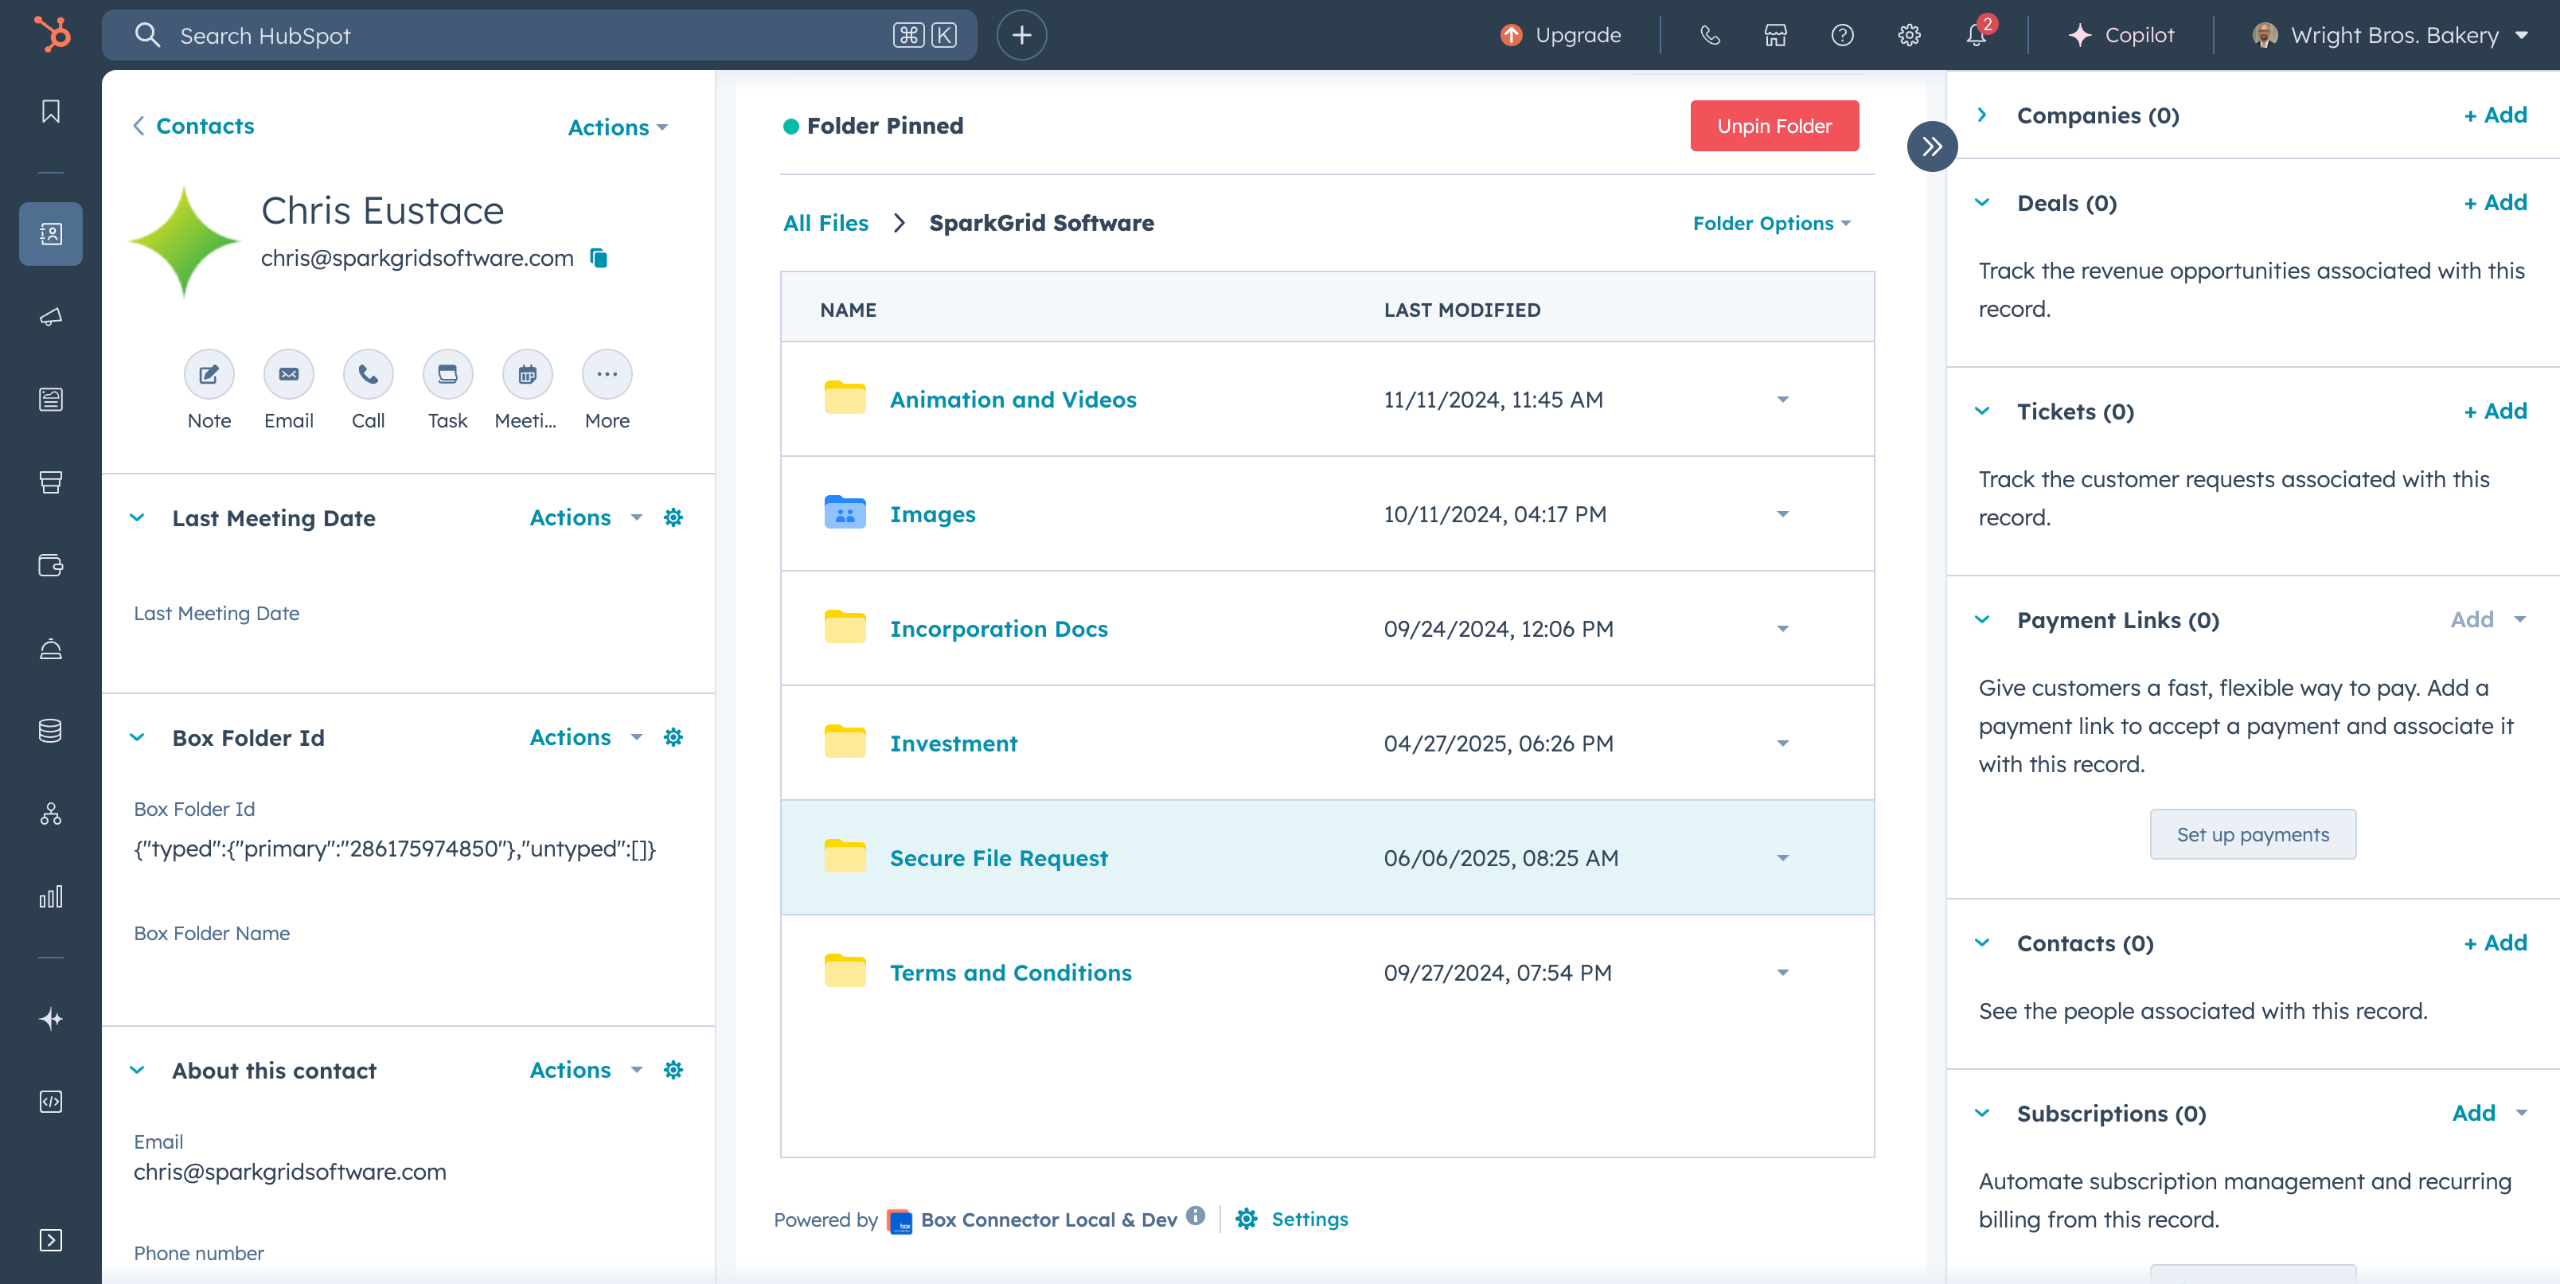Create a Task for the contact

click(x=448, y=375)
